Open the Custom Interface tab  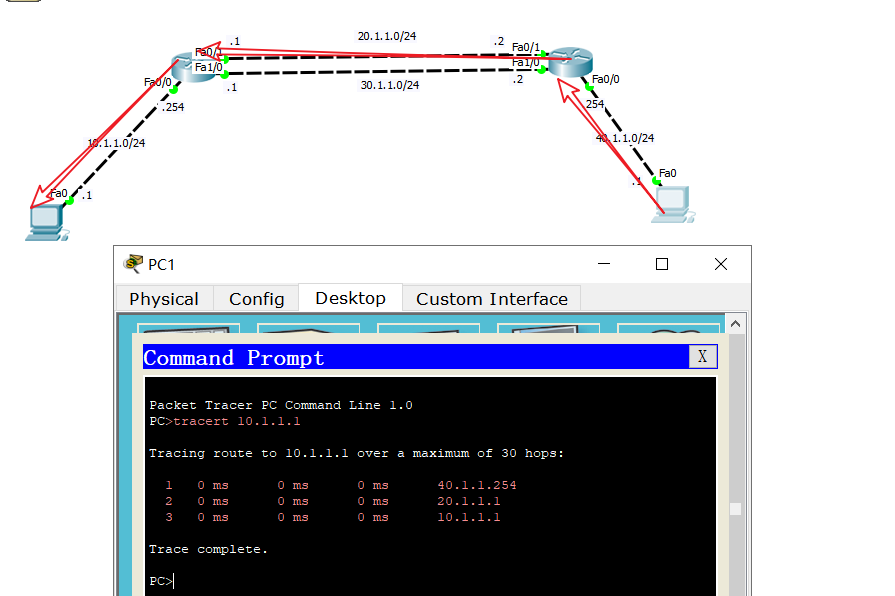click(x=491, y=299)
